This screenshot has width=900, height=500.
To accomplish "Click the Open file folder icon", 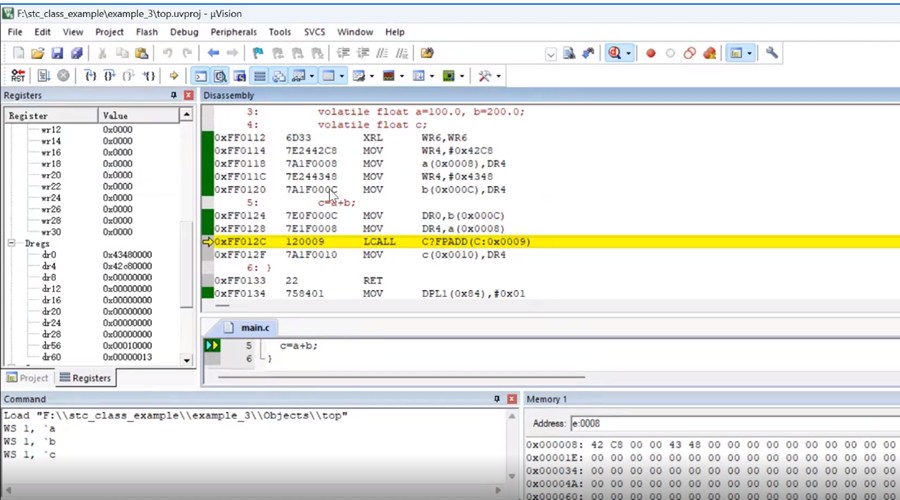I will 38,53.
